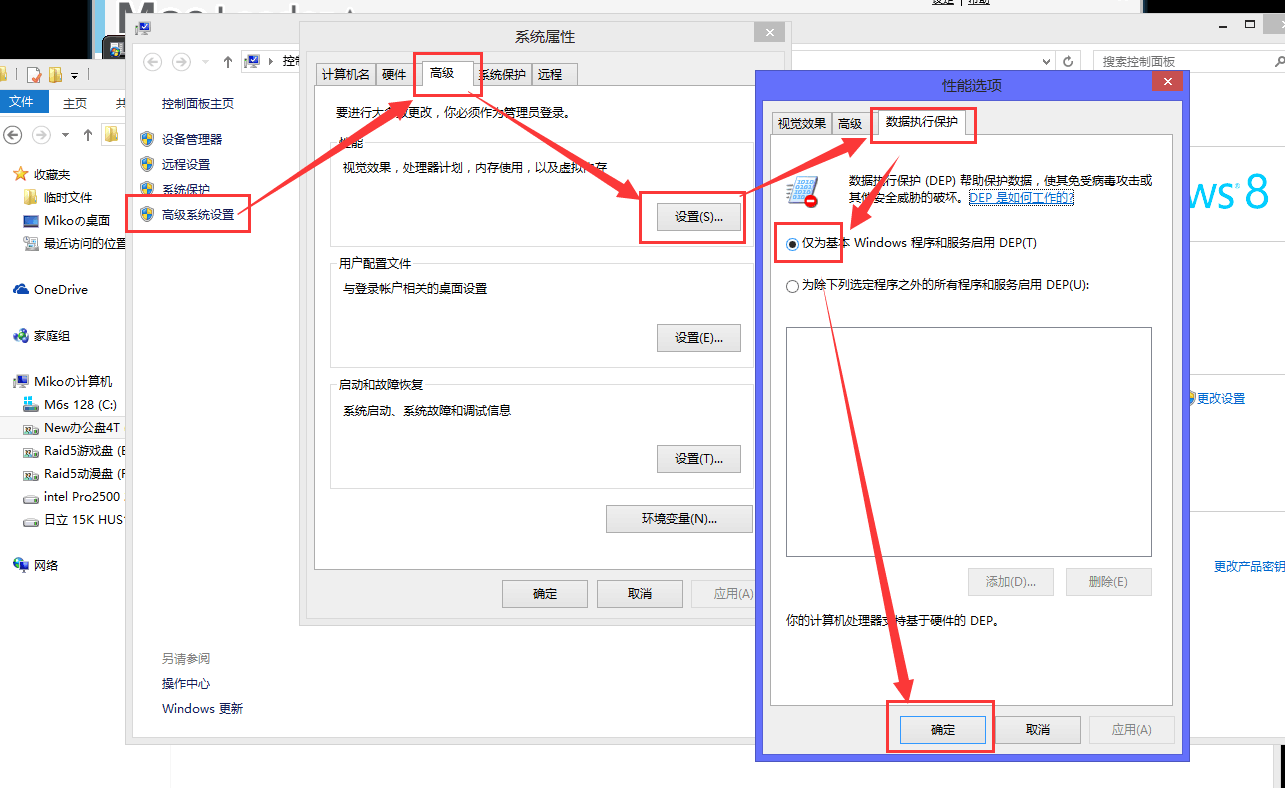
Task: Click the 网络 network icon in sidebar
Action: 21,565
